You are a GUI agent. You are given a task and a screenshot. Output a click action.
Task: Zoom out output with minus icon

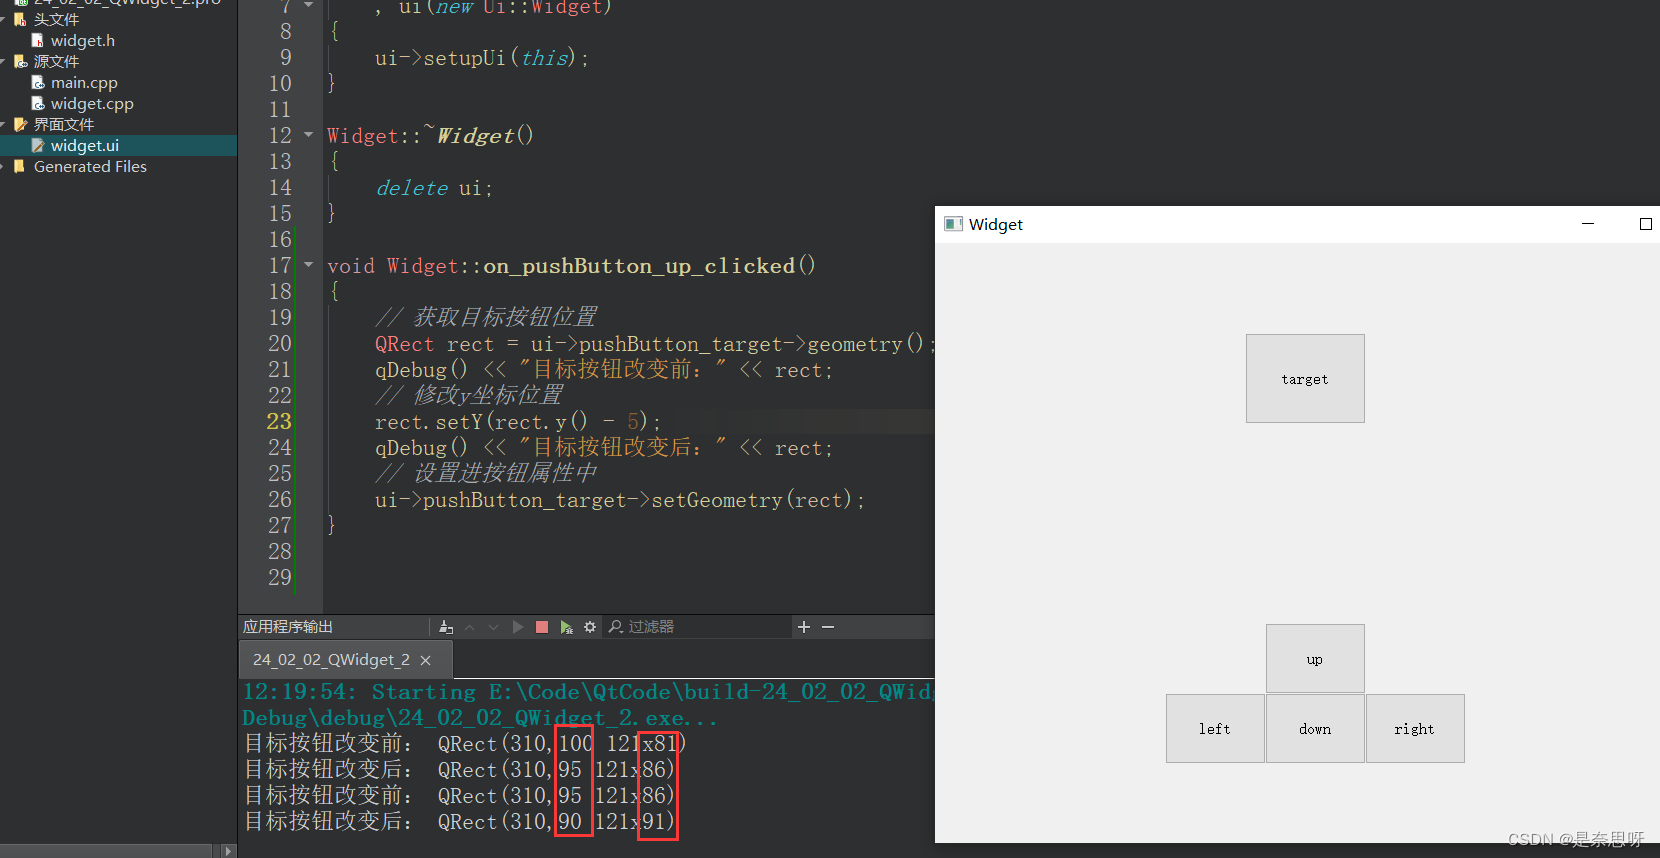coord(828,627)
